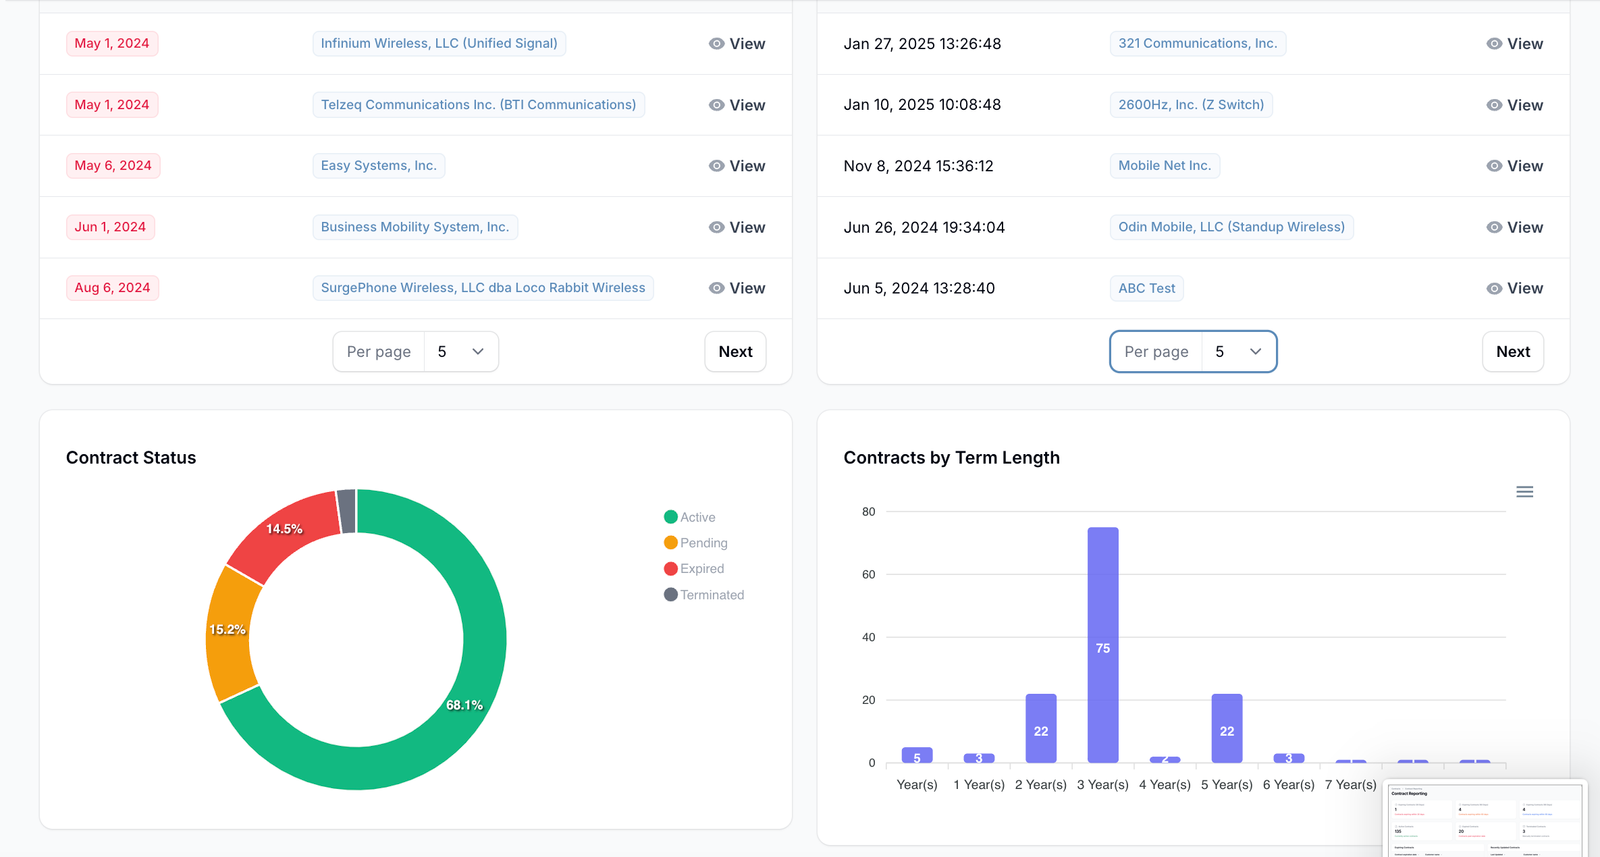The width and height of the screenshot is (1600, 857).
Task: Click the red Expired legend color dot
Action: [x=671, y=569]
